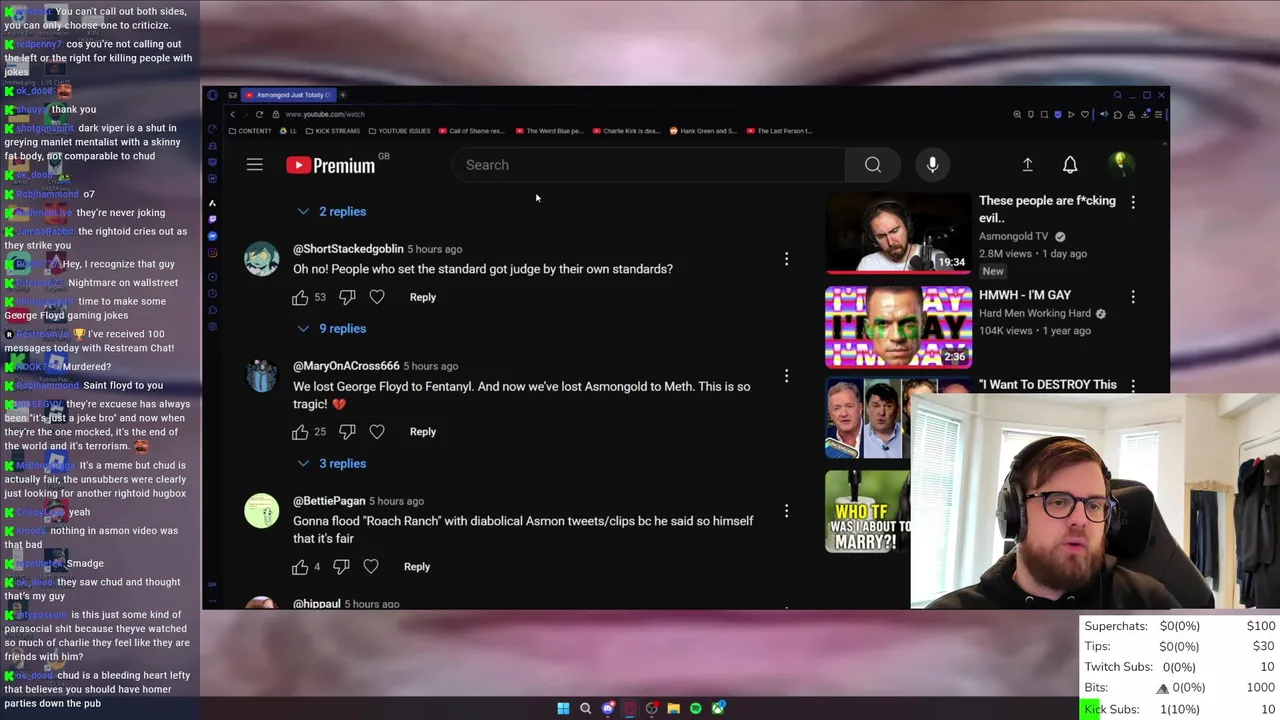The height and width of the screenshot is (720, 1280).
Task: Like ShortStackedgoblin's comment
Action: pos(300,297)
